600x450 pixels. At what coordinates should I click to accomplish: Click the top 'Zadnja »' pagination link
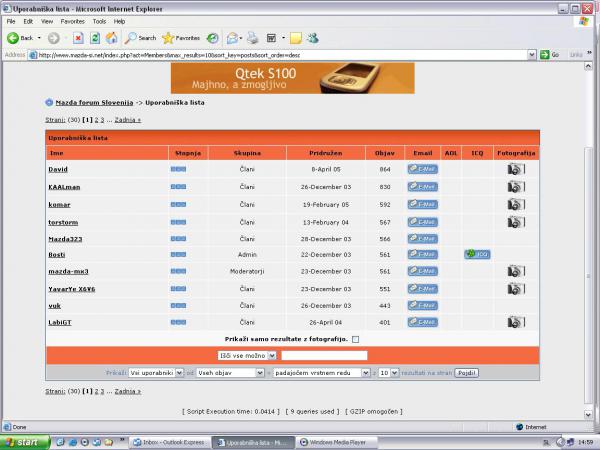[128, 120]
